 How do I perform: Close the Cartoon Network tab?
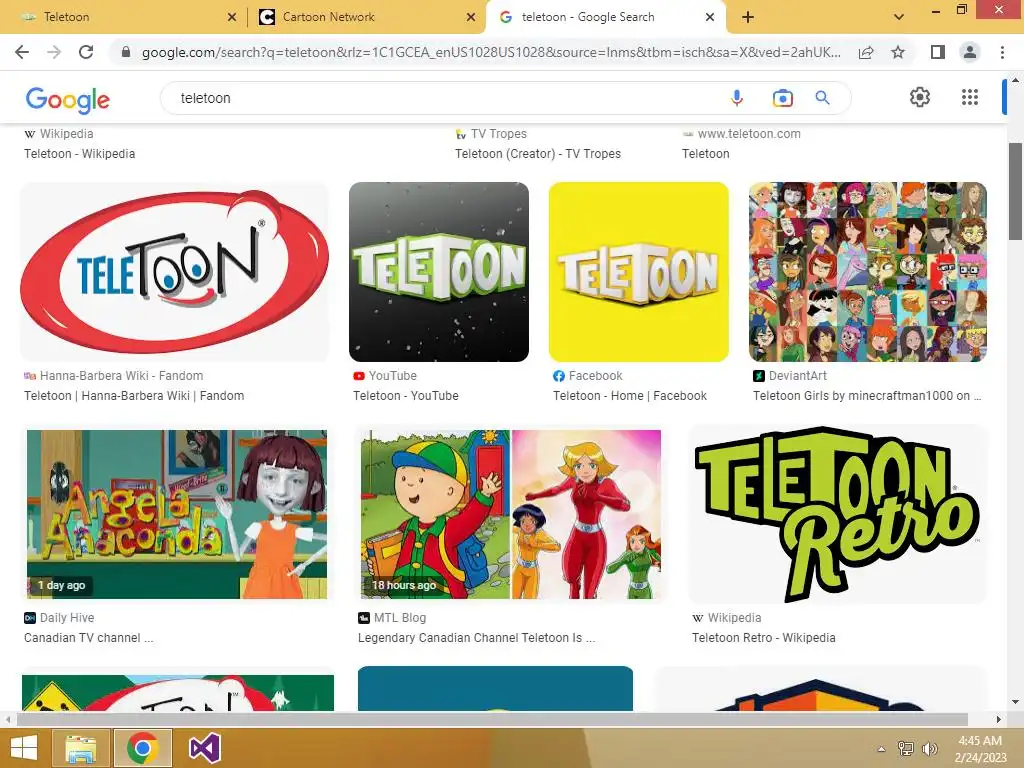click(471, 17)
